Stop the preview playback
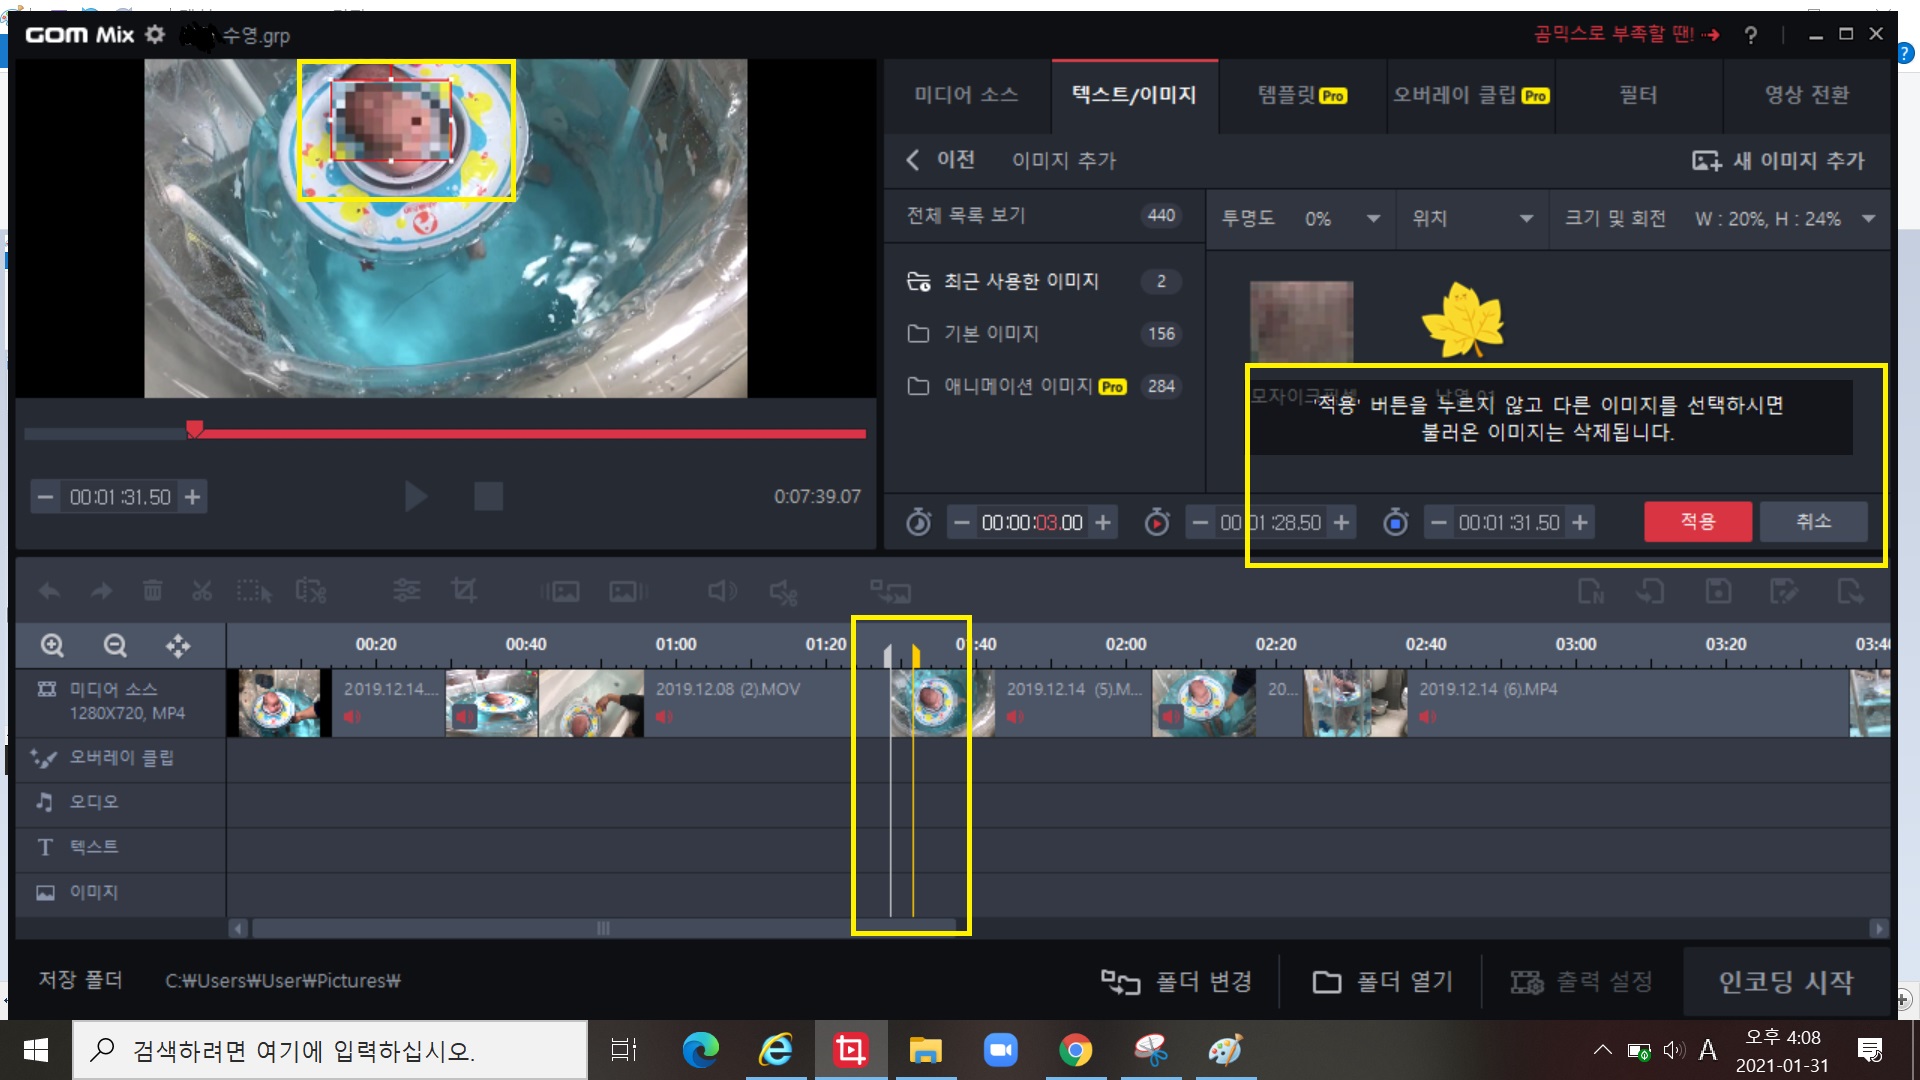Screen dimensions: 1920x1080 tap(488, 496)
